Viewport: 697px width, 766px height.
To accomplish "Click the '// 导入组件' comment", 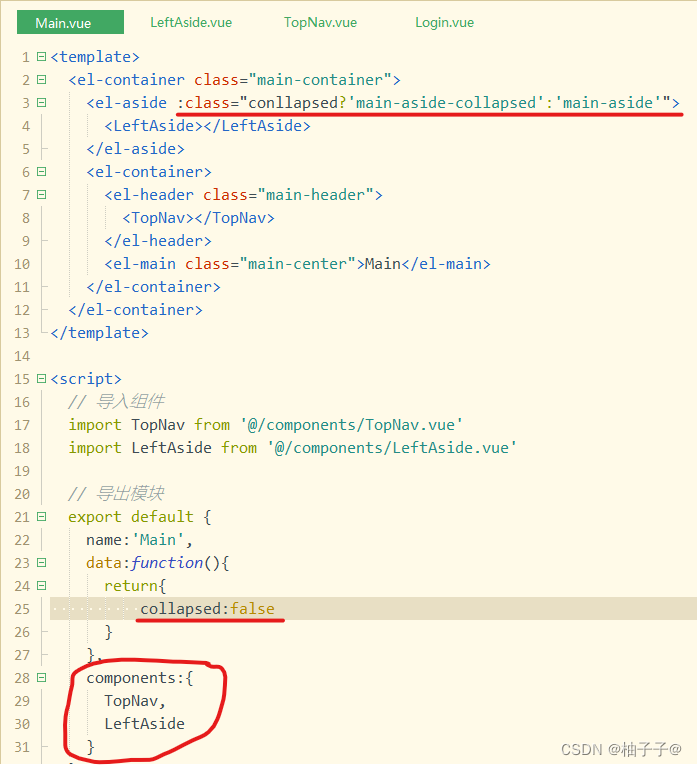I will tap(116, 402).
